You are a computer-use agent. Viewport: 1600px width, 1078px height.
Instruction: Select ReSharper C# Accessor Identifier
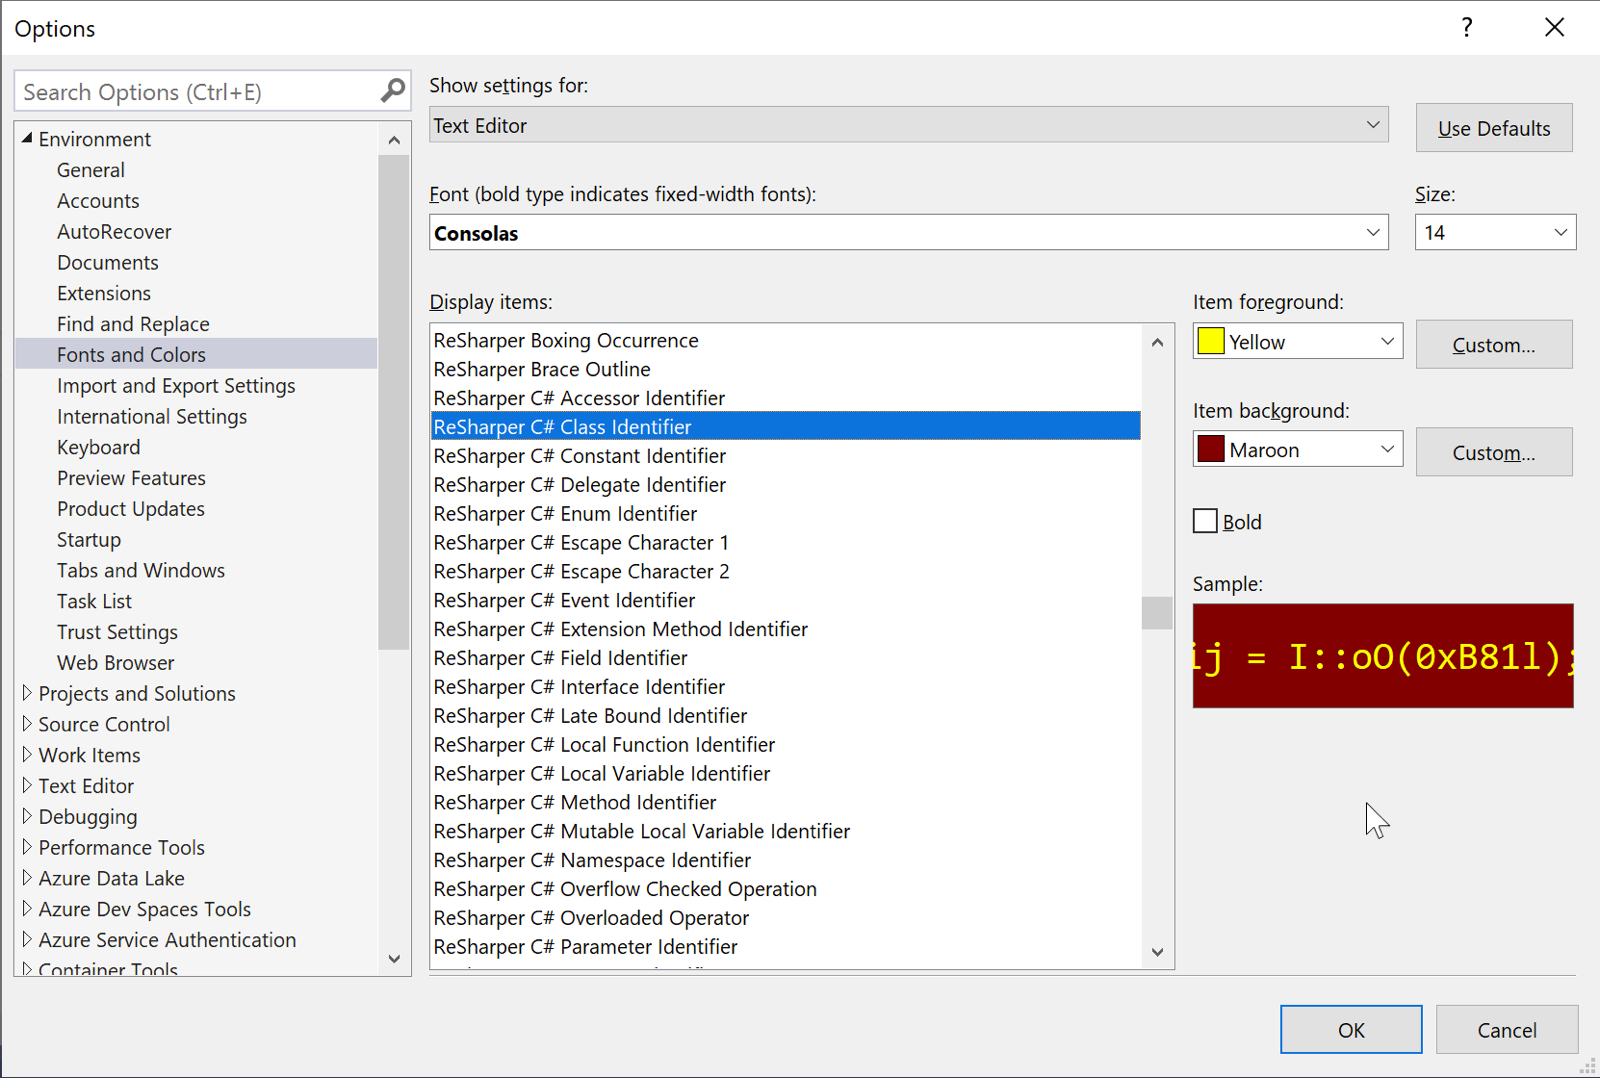pyautogui.click(x=786, y=398)
